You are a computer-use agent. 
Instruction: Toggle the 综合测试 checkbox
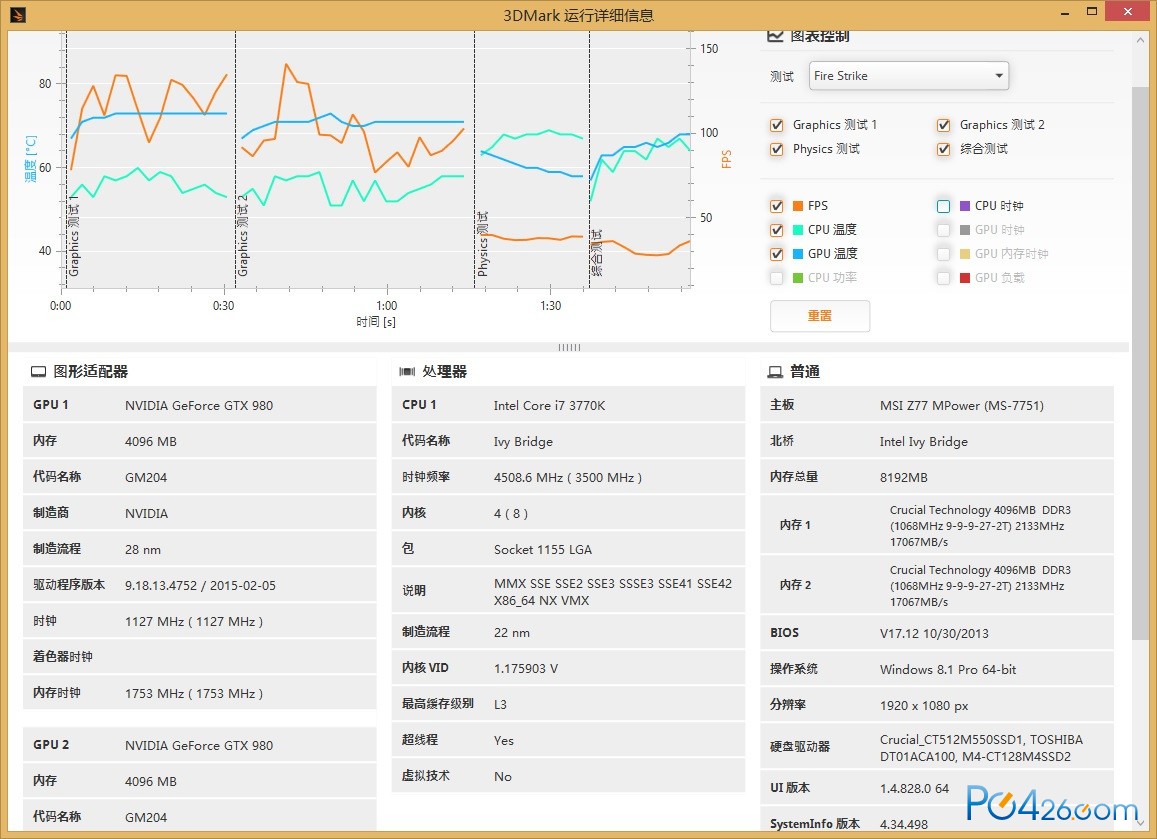point(943,149)
